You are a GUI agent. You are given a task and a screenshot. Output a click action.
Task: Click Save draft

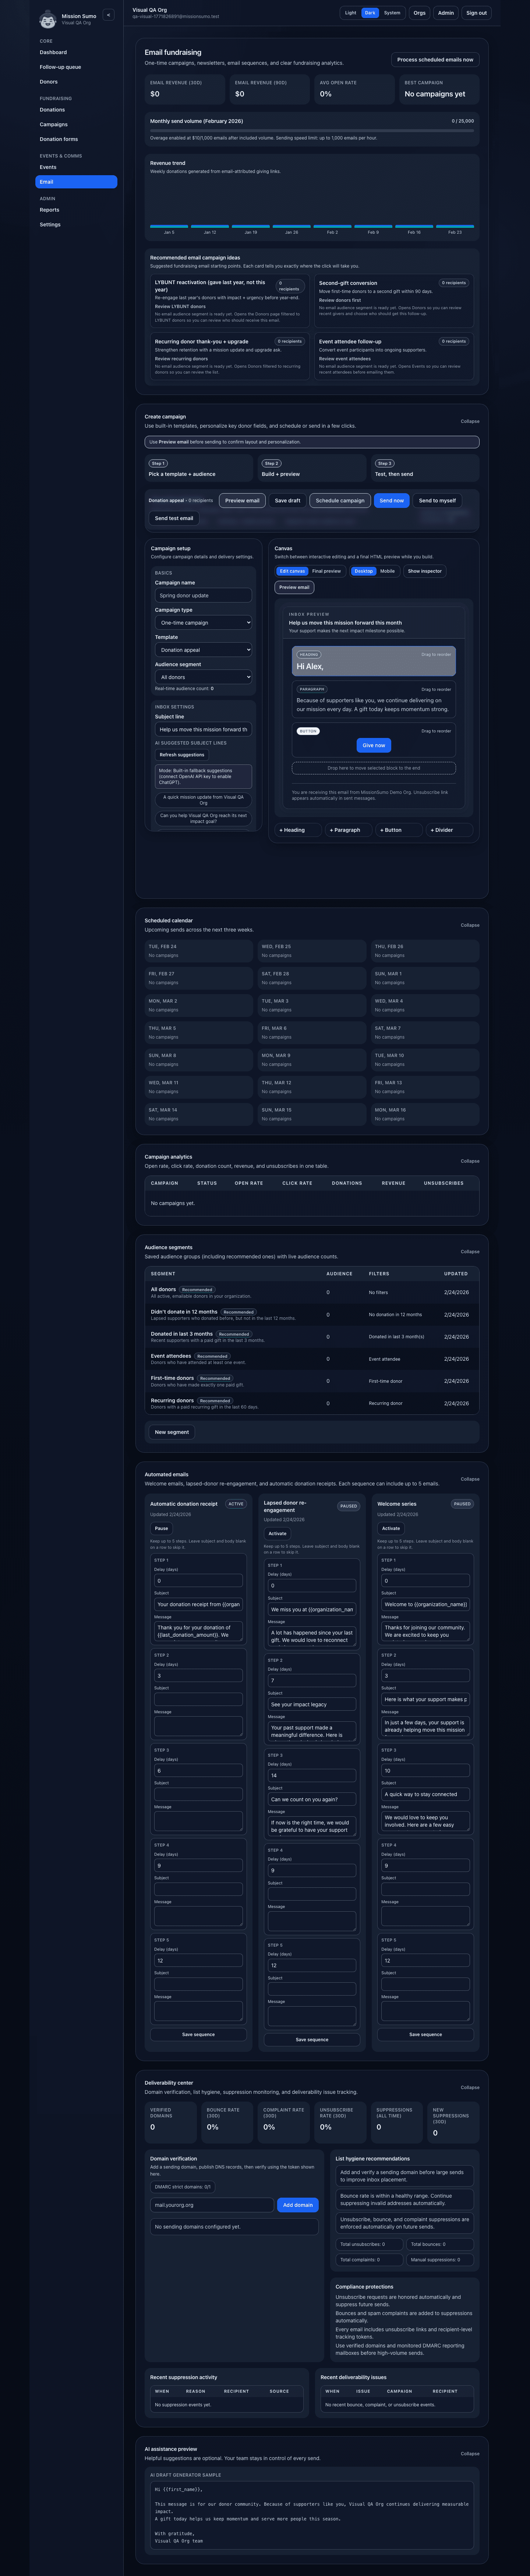(x=287, y=500)
